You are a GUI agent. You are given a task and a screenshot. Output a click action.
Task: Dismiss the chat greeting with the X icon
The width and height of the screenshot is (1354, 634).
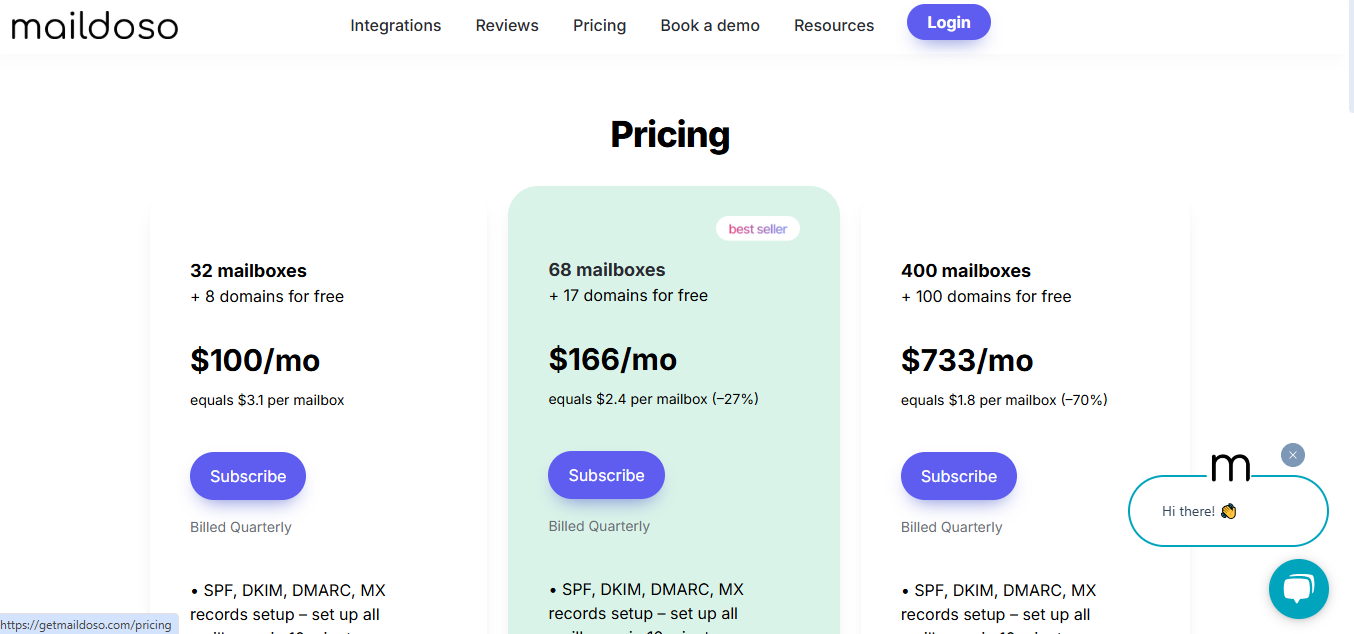point(1292,454)
